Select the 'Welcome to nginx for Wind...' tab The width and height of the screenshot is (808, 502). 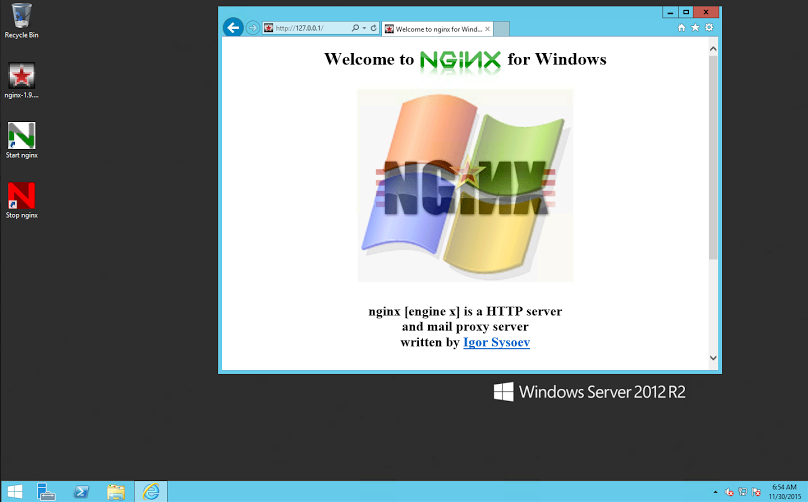pos(437,29)
